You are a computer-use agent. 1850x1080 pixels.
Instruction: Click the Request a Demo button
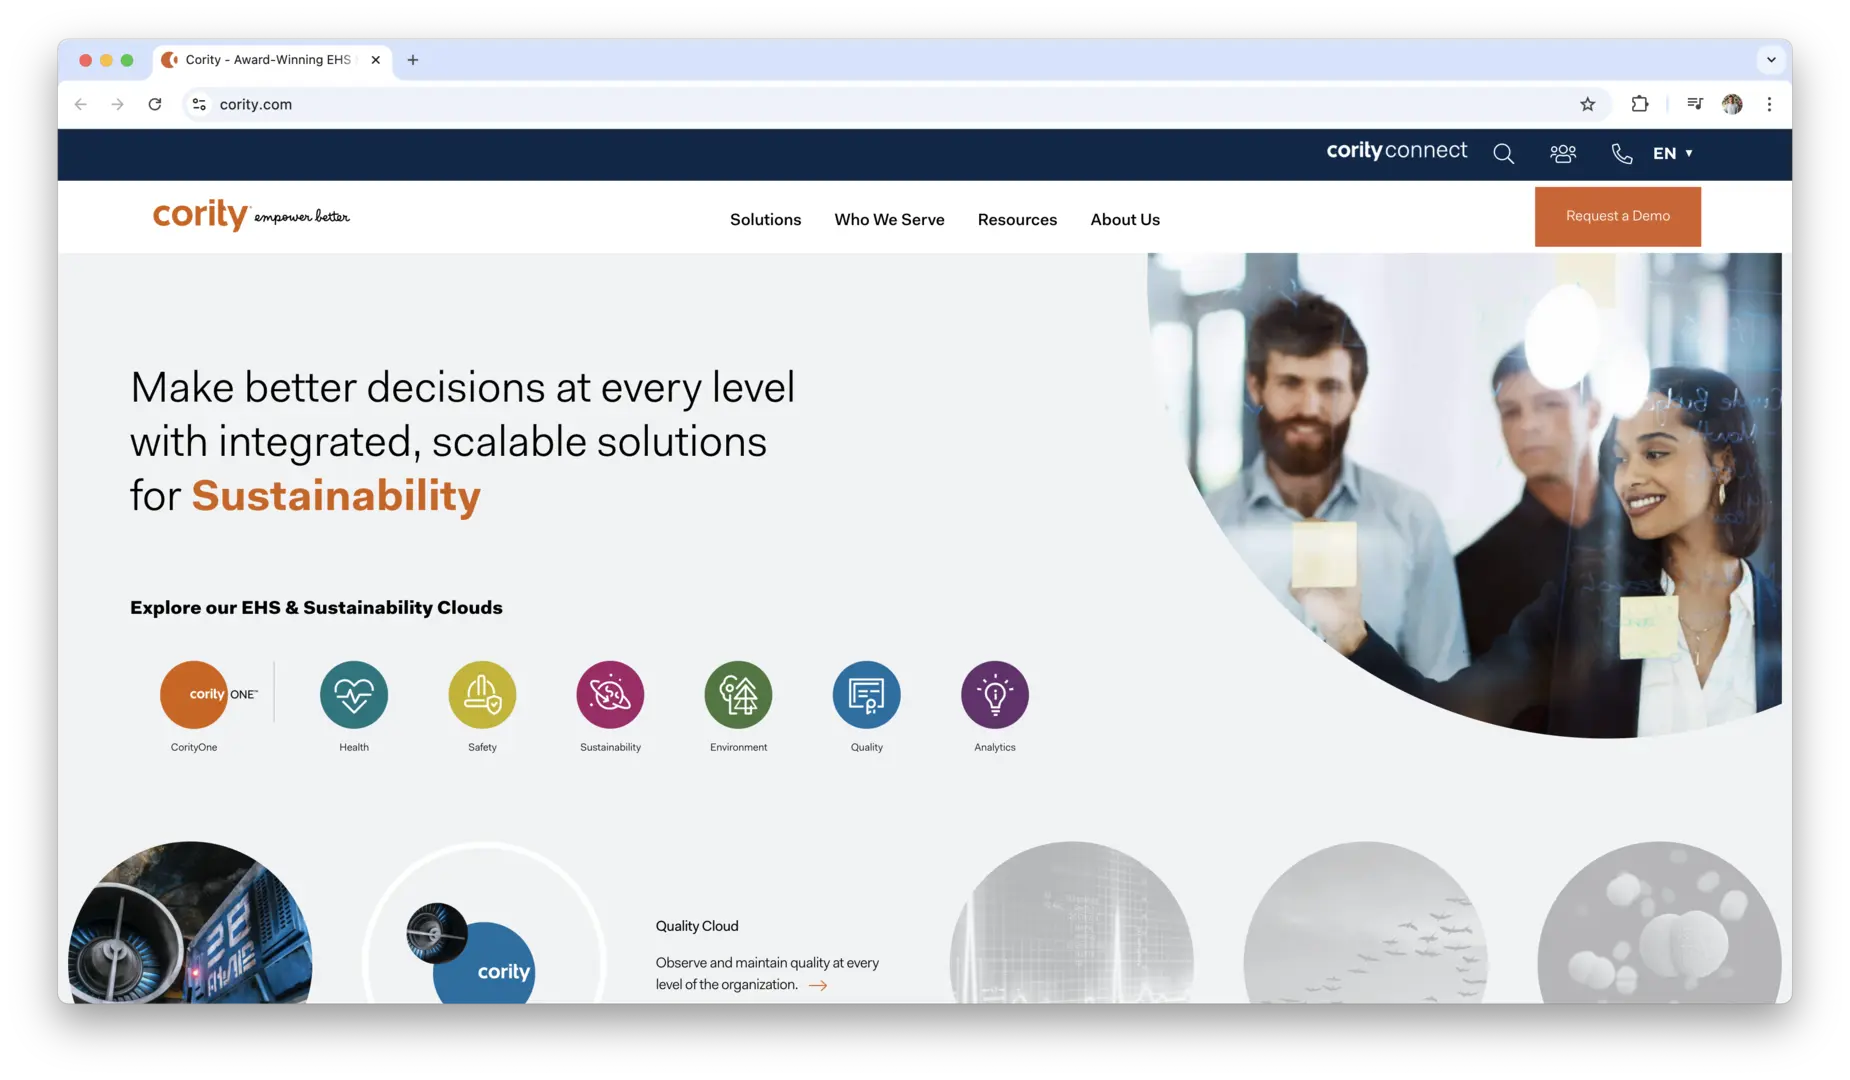1617,216
